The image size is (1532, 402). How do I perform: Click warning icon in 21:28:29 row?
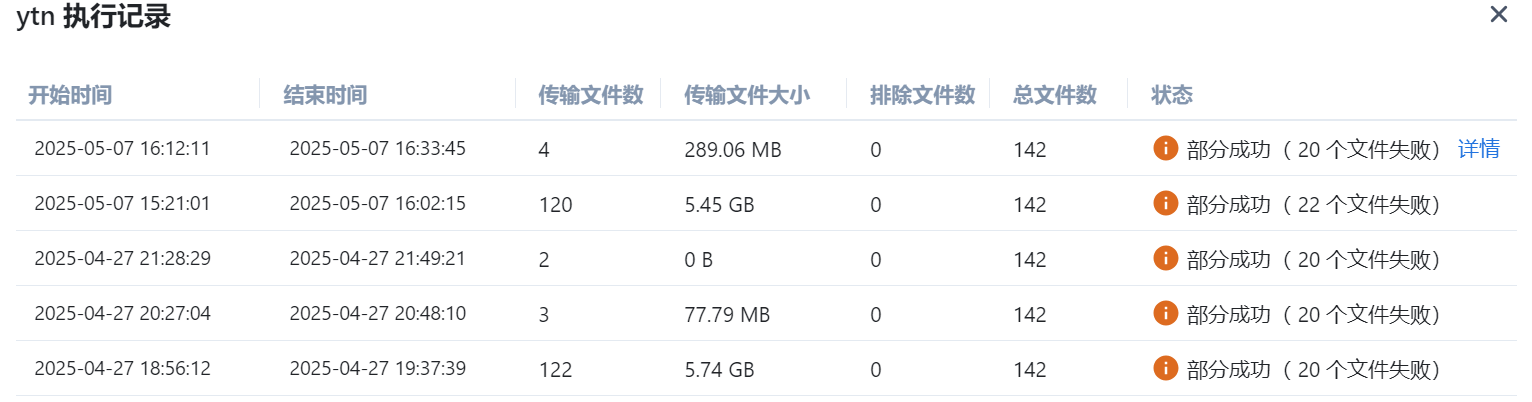point(1165,258)
